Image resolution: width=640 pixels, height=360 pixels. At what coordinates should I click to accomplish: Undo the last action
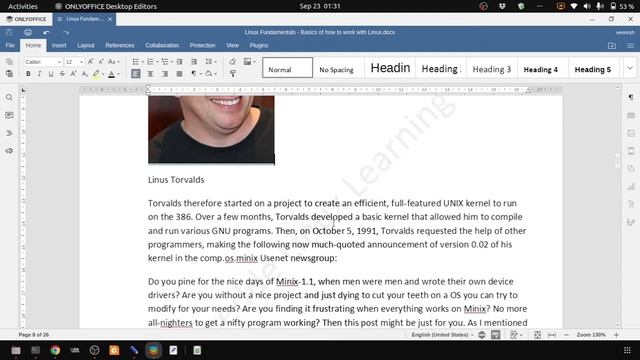(46, 32)
